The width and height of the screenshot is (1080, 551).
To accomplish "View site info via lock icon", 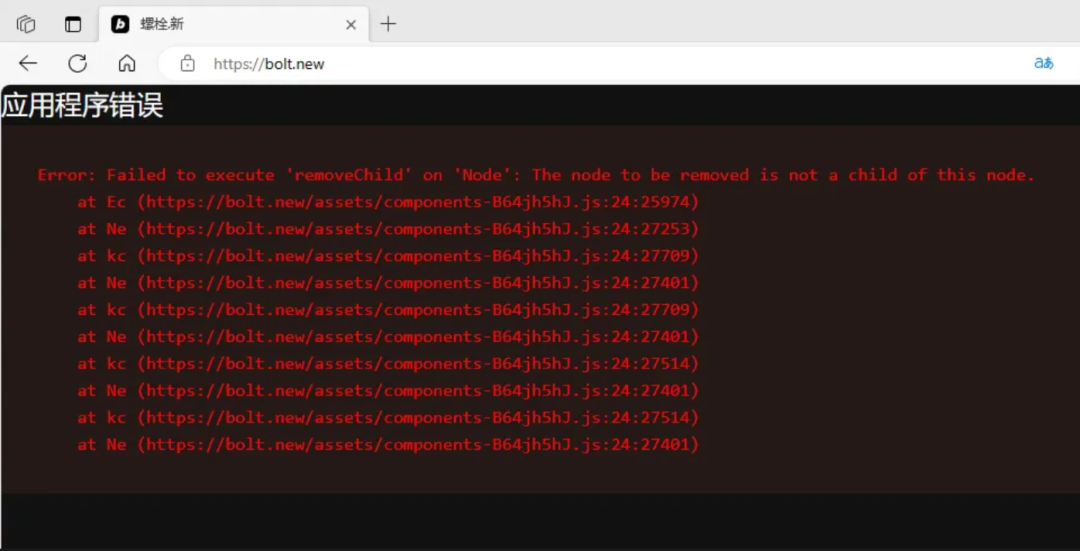I will [187, 63].
